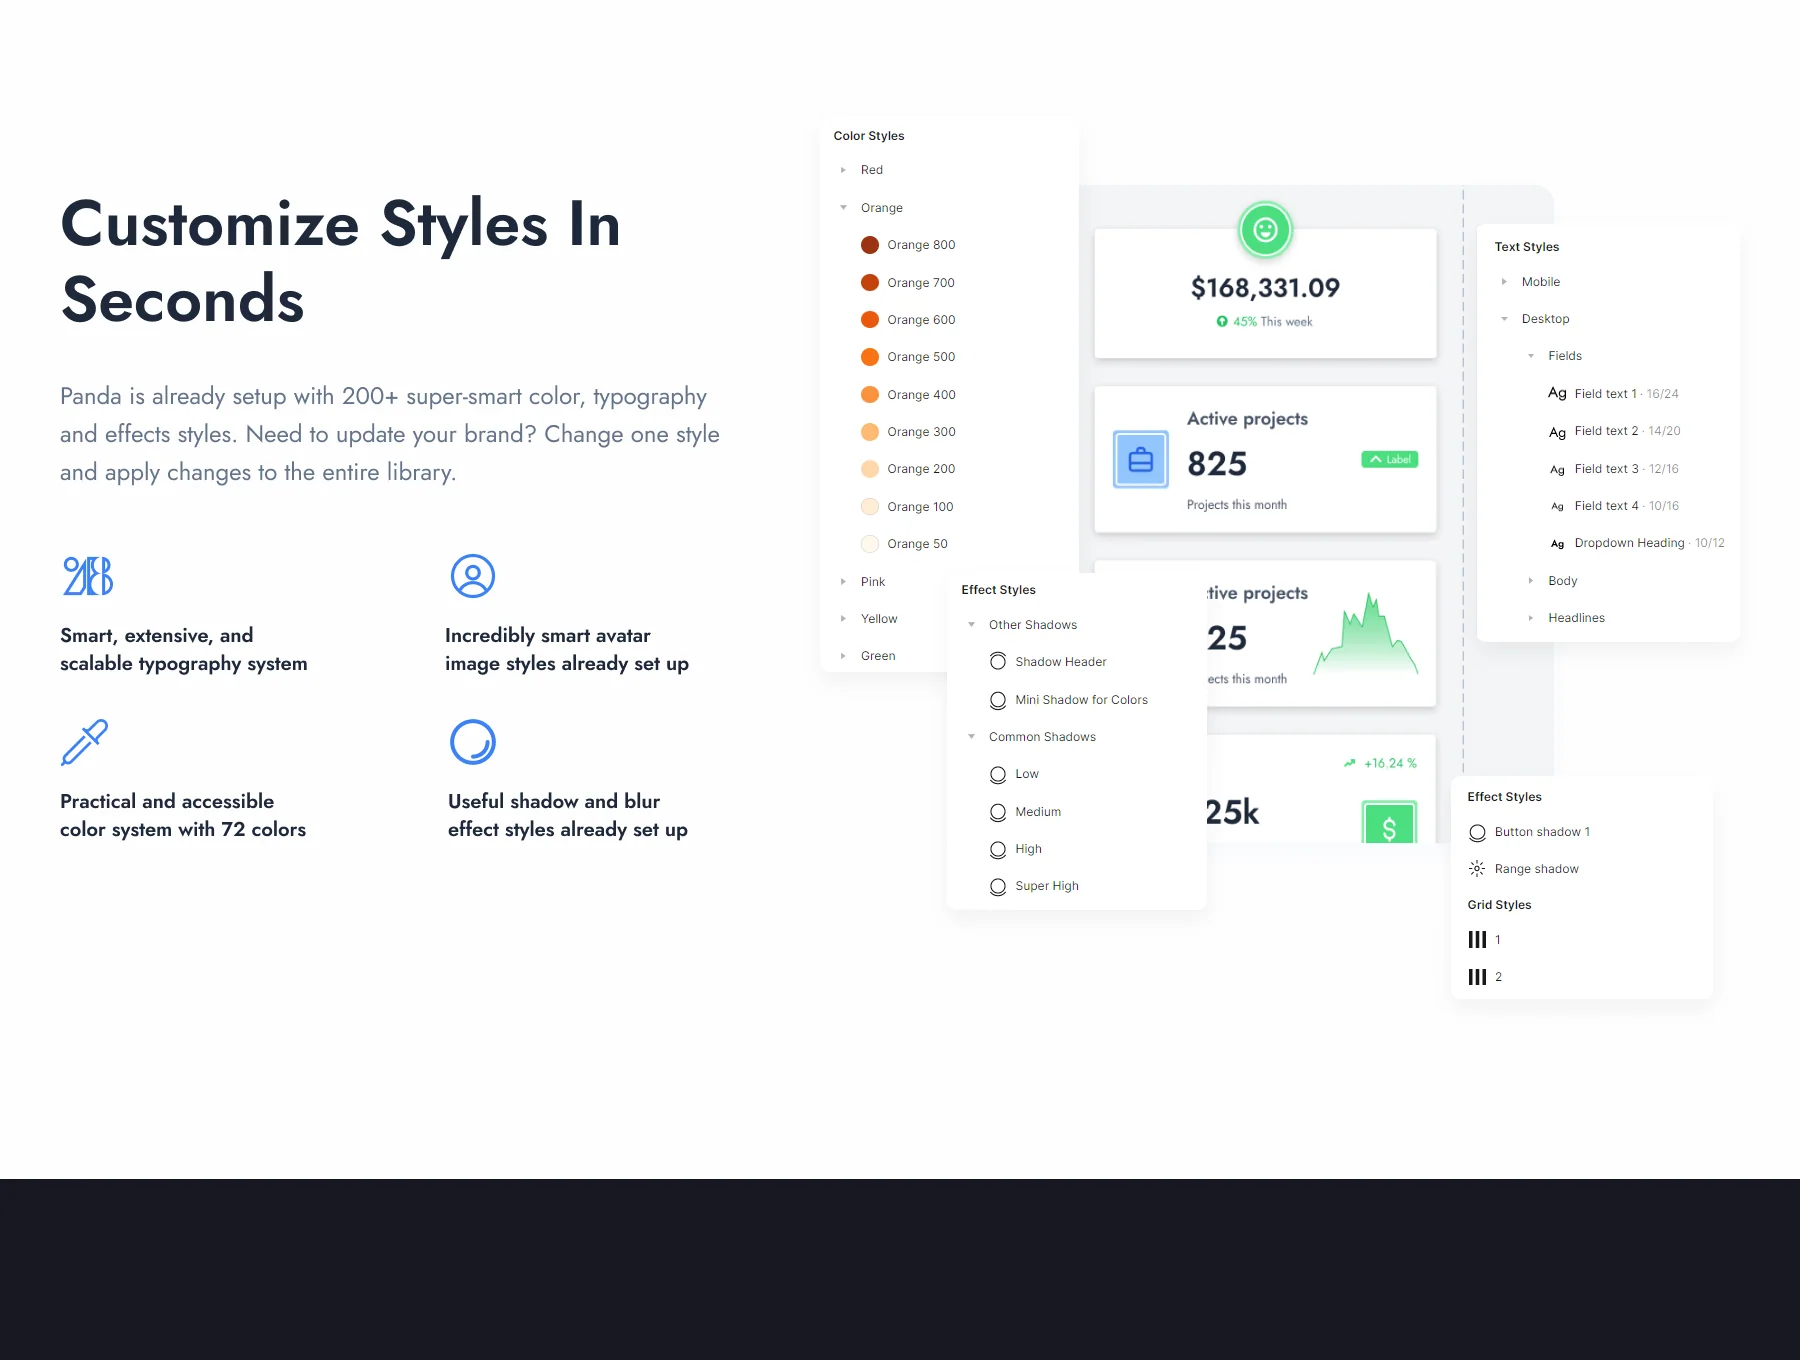Collapse the Common Shadows group
The image size is (1800, 1360).
pos(971,737)
